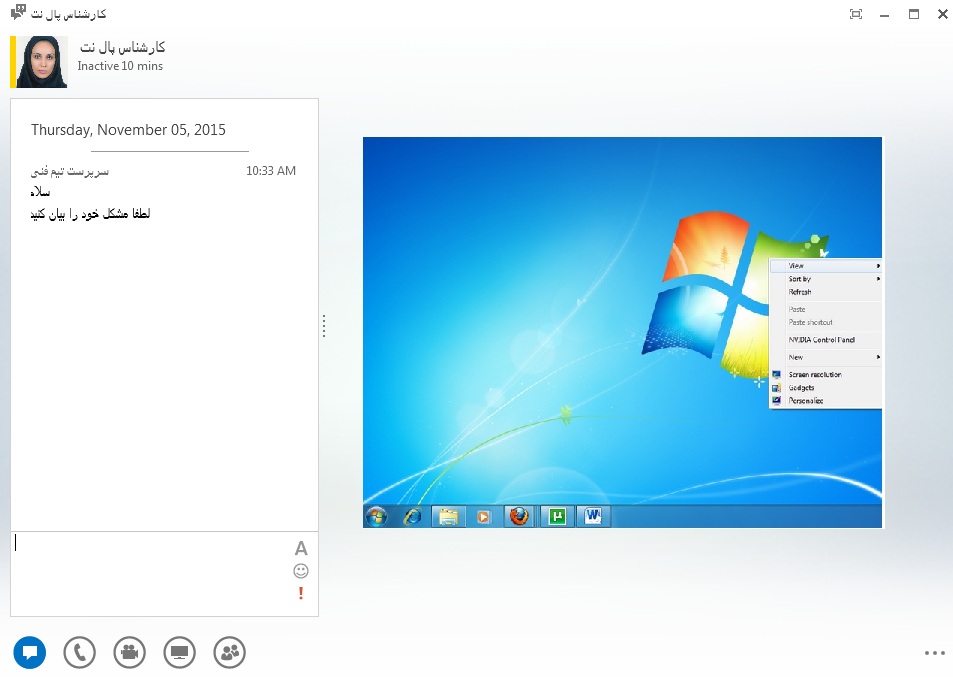This screenshot has width=953, height=677.
Task: Click the '10:33 AM' message timestamp
Action: pos(271,171)
